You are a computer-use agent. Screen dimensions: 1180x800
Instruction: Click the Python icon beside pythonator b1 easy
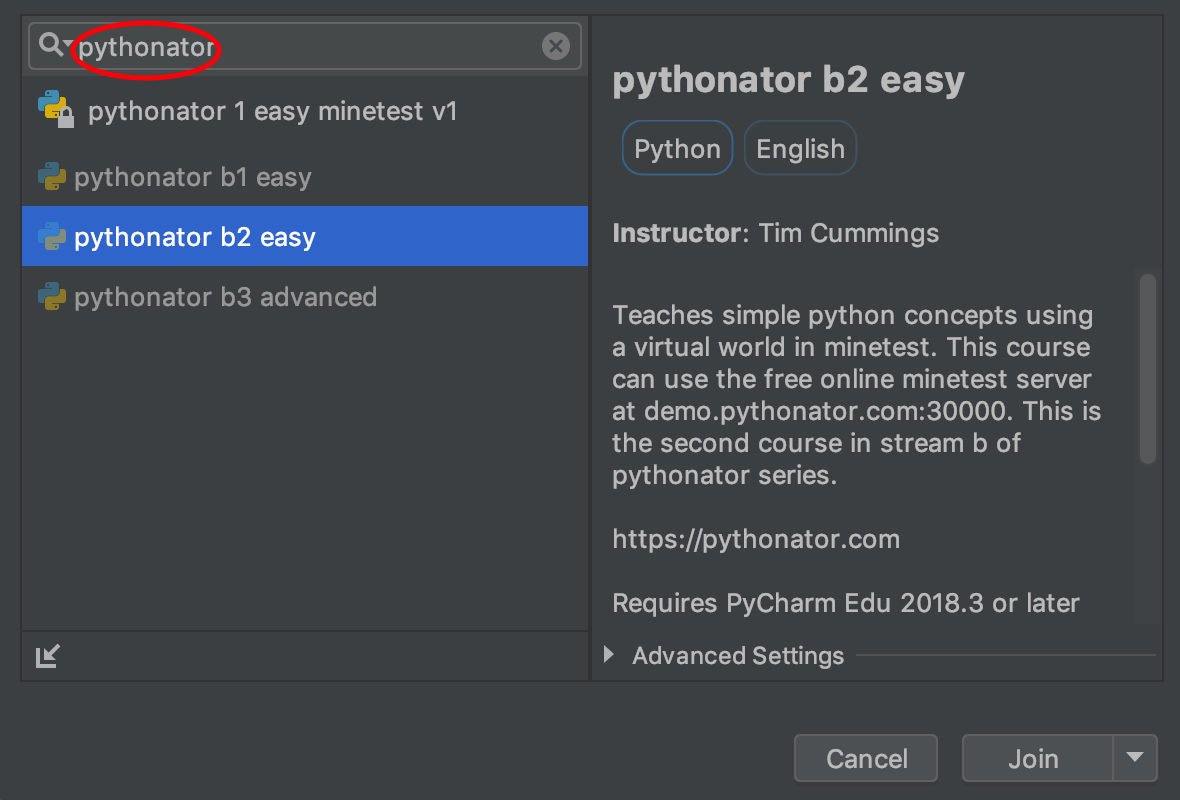tap(52, 177)
